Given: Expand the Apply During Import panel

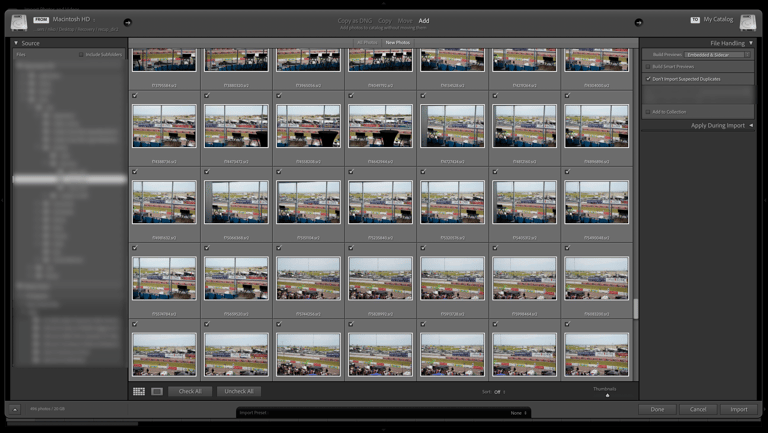Looking at the screenshot, I should pos(751,125).
